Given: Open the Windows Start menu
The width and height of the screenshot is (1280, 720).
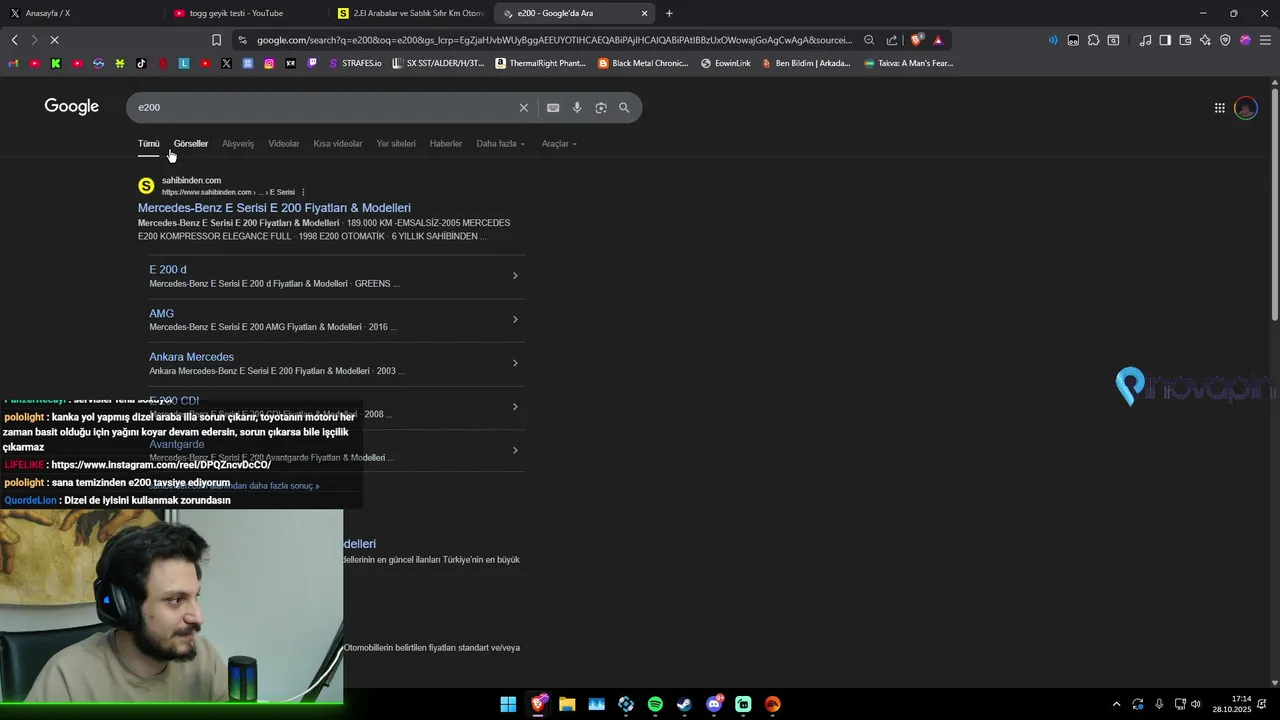Looking at the screenshot, I should [x=508, y=704].
